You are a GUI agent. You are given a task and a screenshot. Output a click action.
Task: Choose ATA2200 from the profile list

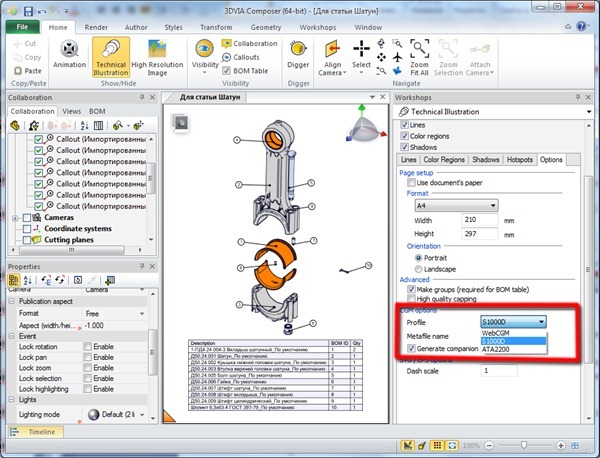[513, 349]
